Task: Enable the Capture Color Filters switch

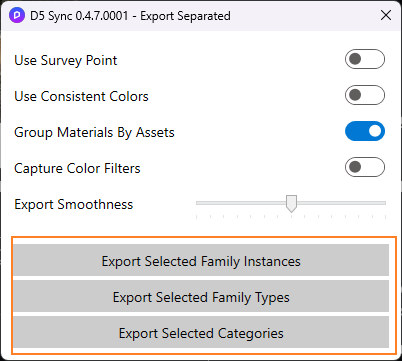Action: 365,167
